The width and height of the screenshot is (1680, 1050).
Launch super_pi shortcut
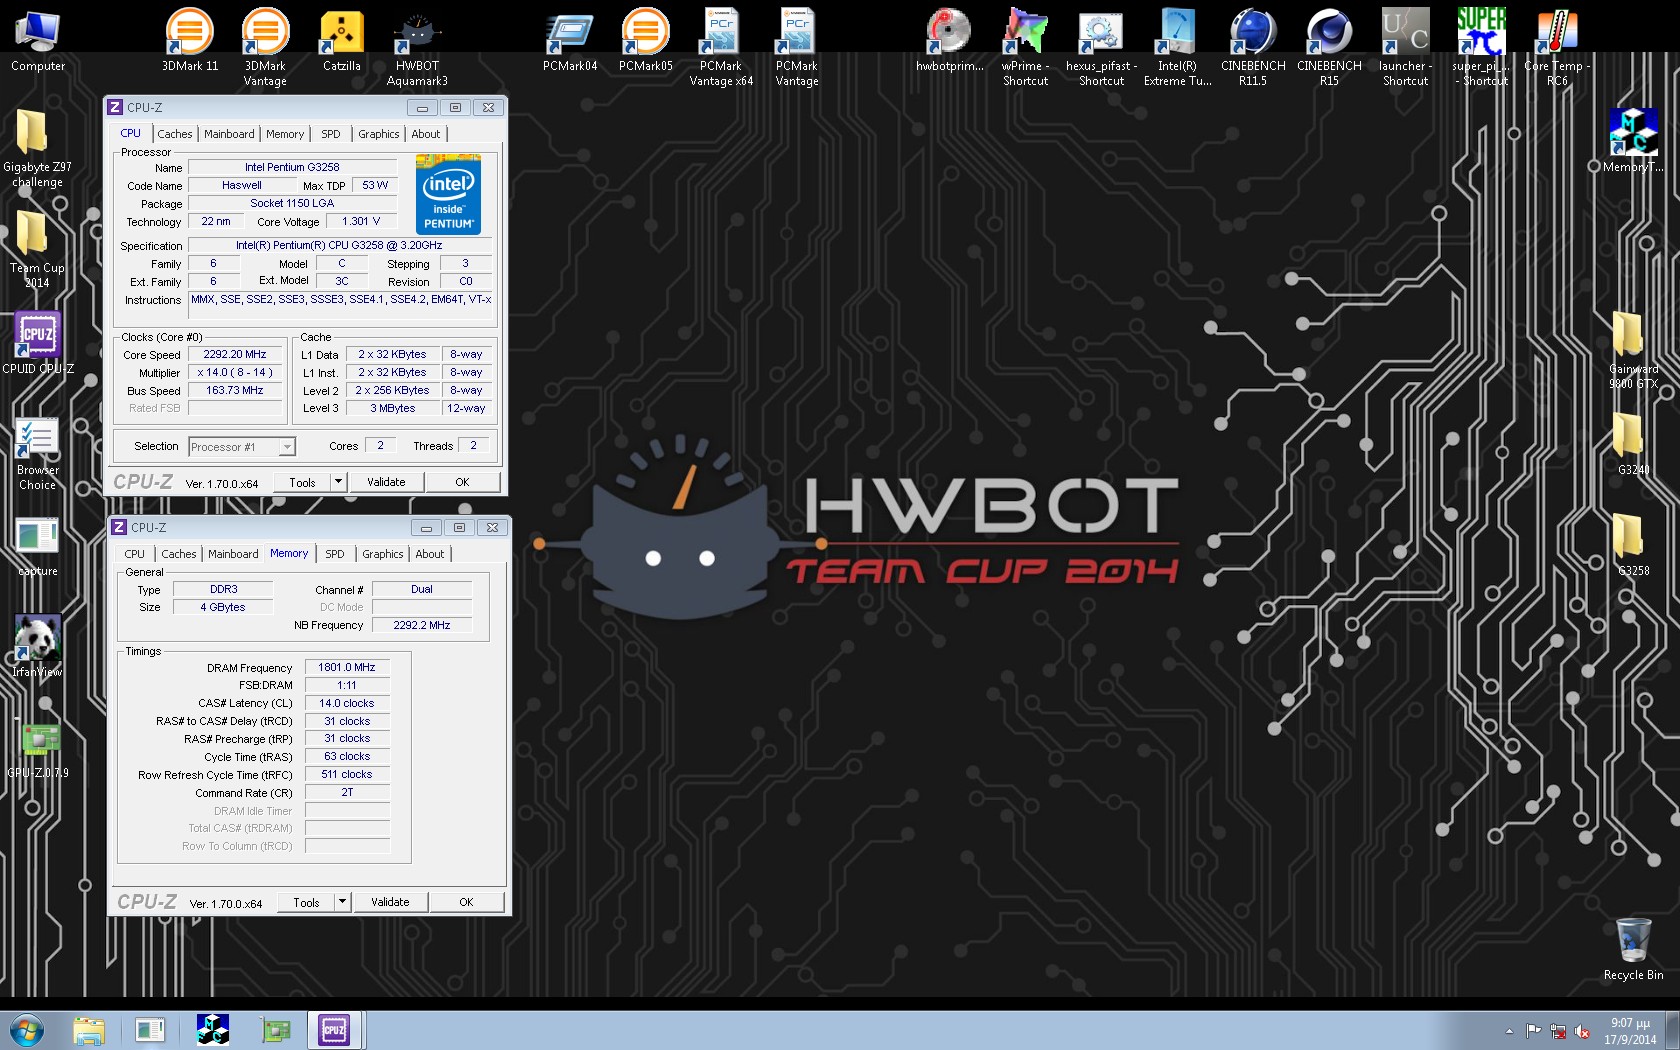[x=1481, y=47]
